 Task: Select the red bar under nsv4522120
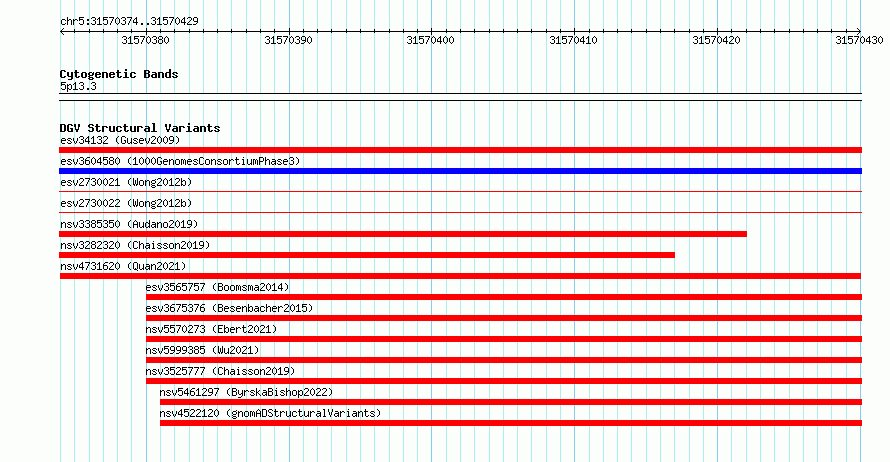511,423
